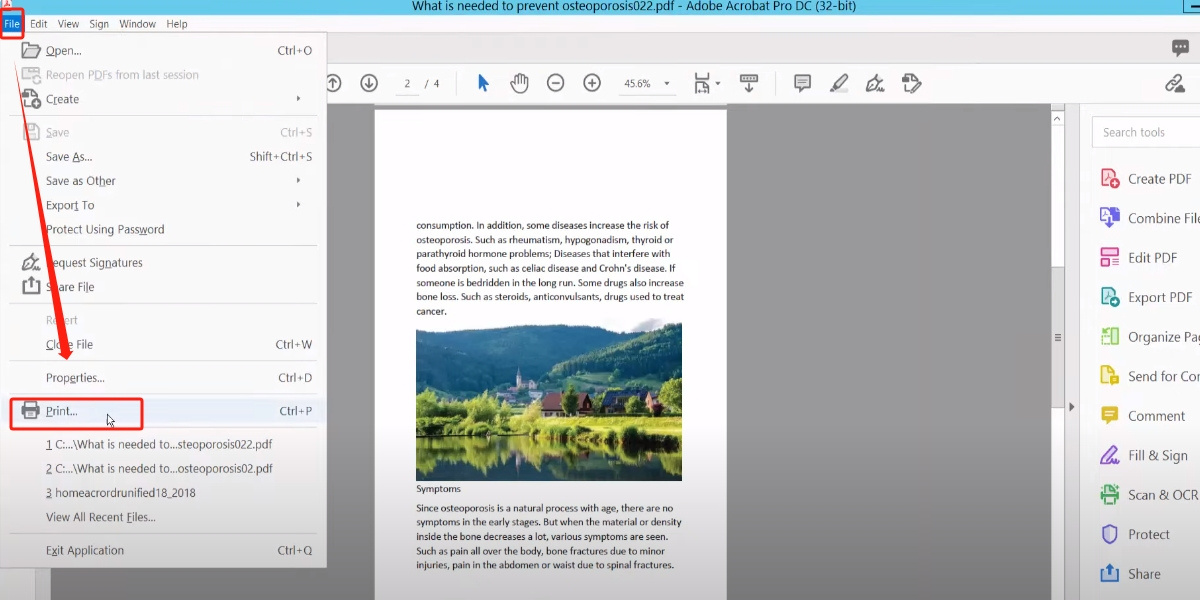This screenshot has height=600, width=1200.
Task: Open the View menu
Action: pos(69,23)
